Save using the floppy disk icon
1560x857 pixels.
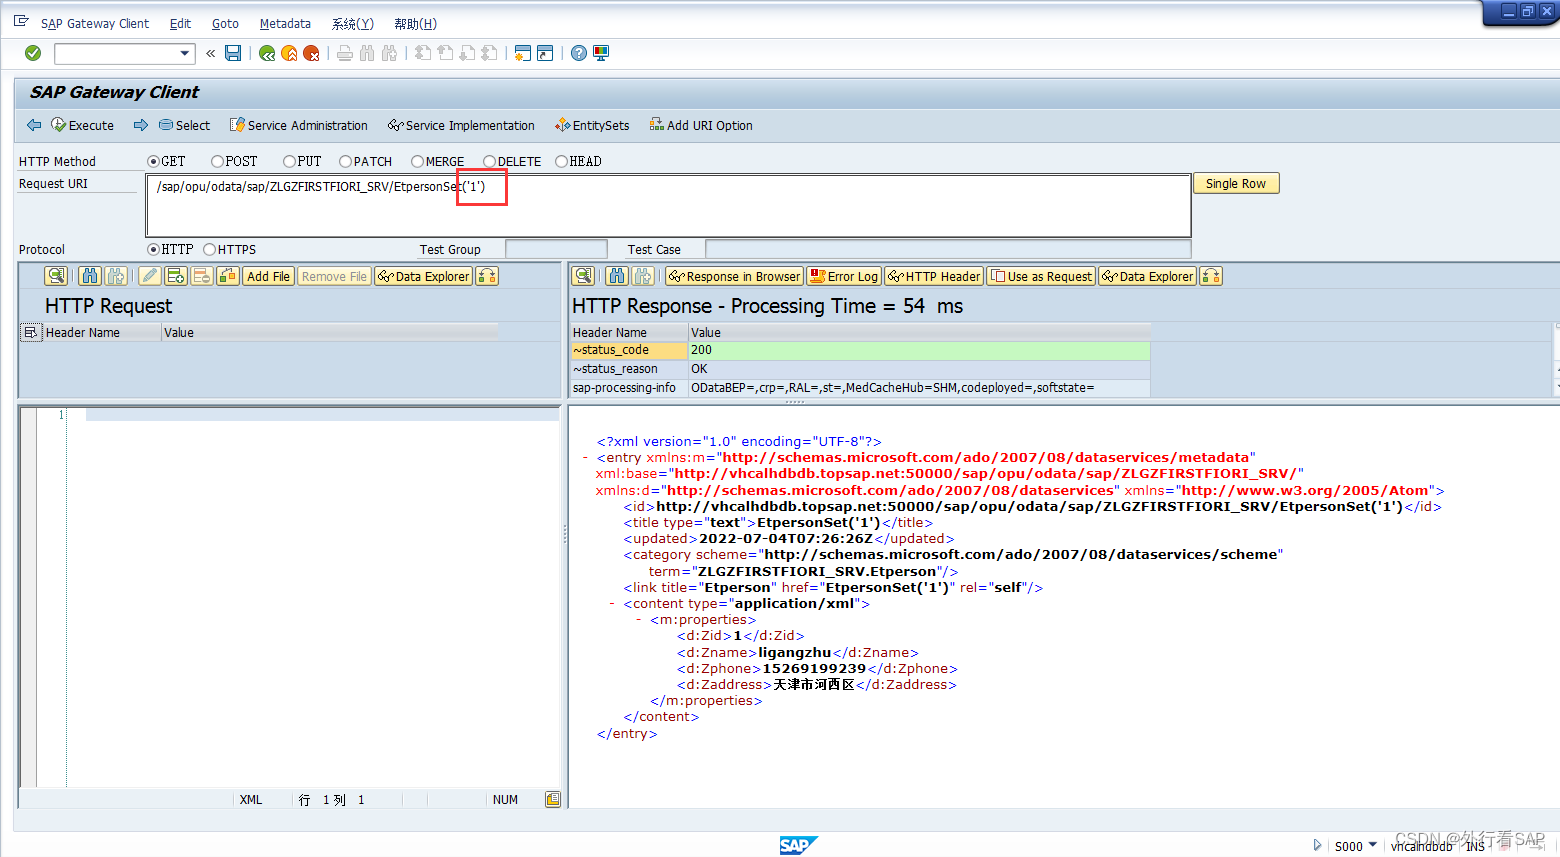pos(233,53)
